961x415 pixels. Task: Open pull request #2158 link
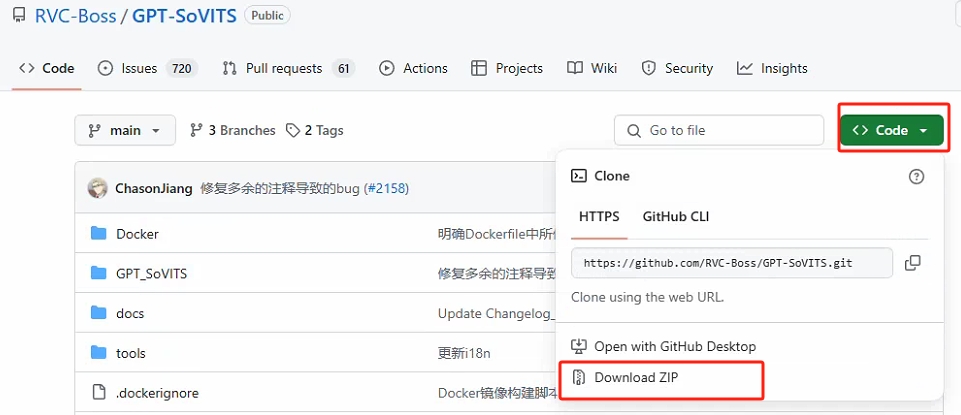(x=386, y=188)
